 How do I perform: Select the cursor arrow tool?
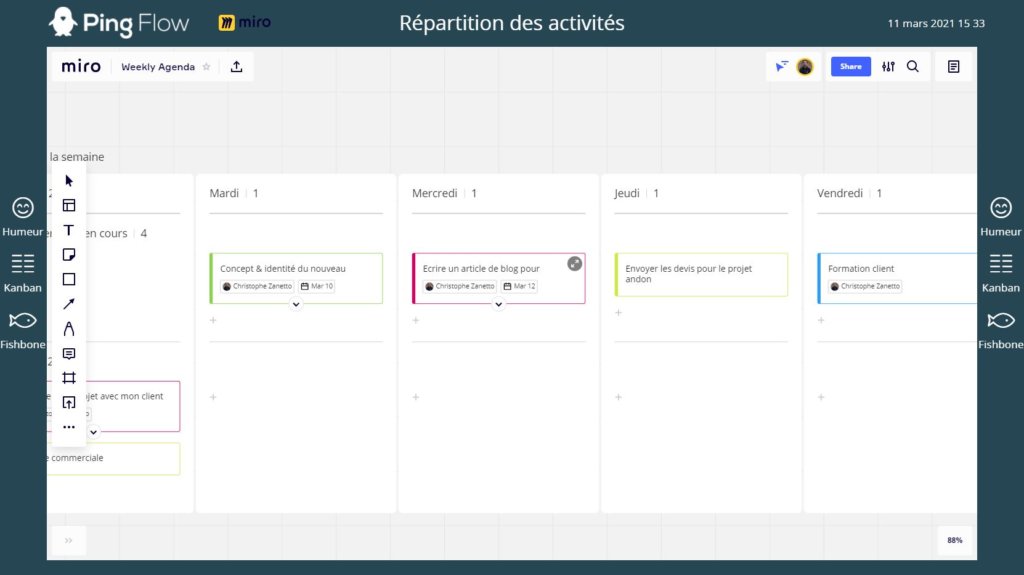69,181
